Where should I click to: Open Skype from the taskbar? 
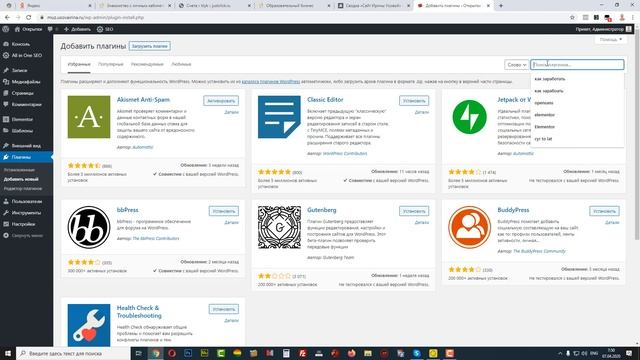coord(417,353)
